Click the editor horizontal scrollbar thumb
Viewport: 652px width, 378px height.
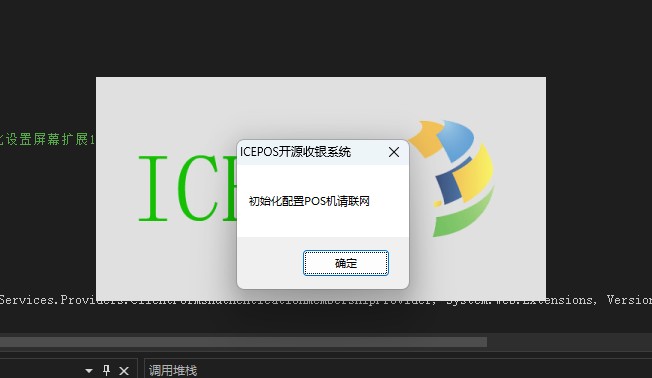pyautogui.click(x=243, y=342)
